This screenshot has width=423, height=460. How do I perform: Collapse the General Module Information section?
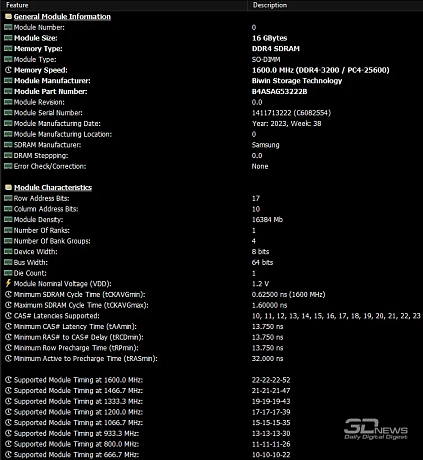(x=62, y=17)
